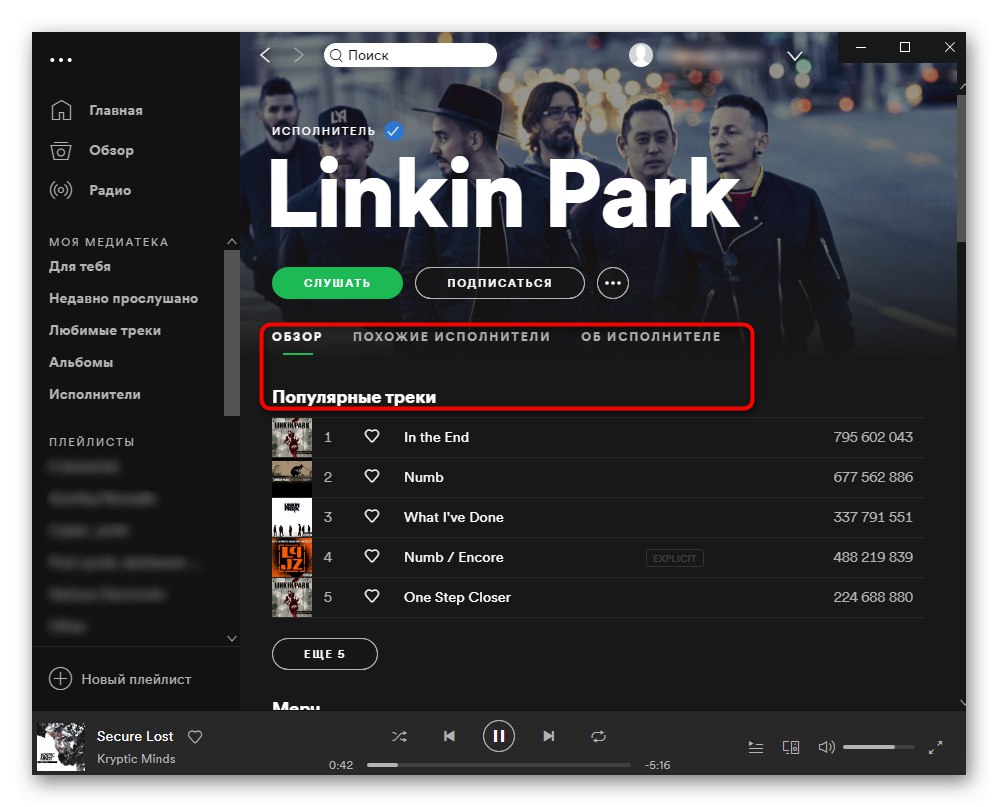Open the user profile avatar
The width and height of the screenshot is (998, 807).
click(x=640, y=55)
